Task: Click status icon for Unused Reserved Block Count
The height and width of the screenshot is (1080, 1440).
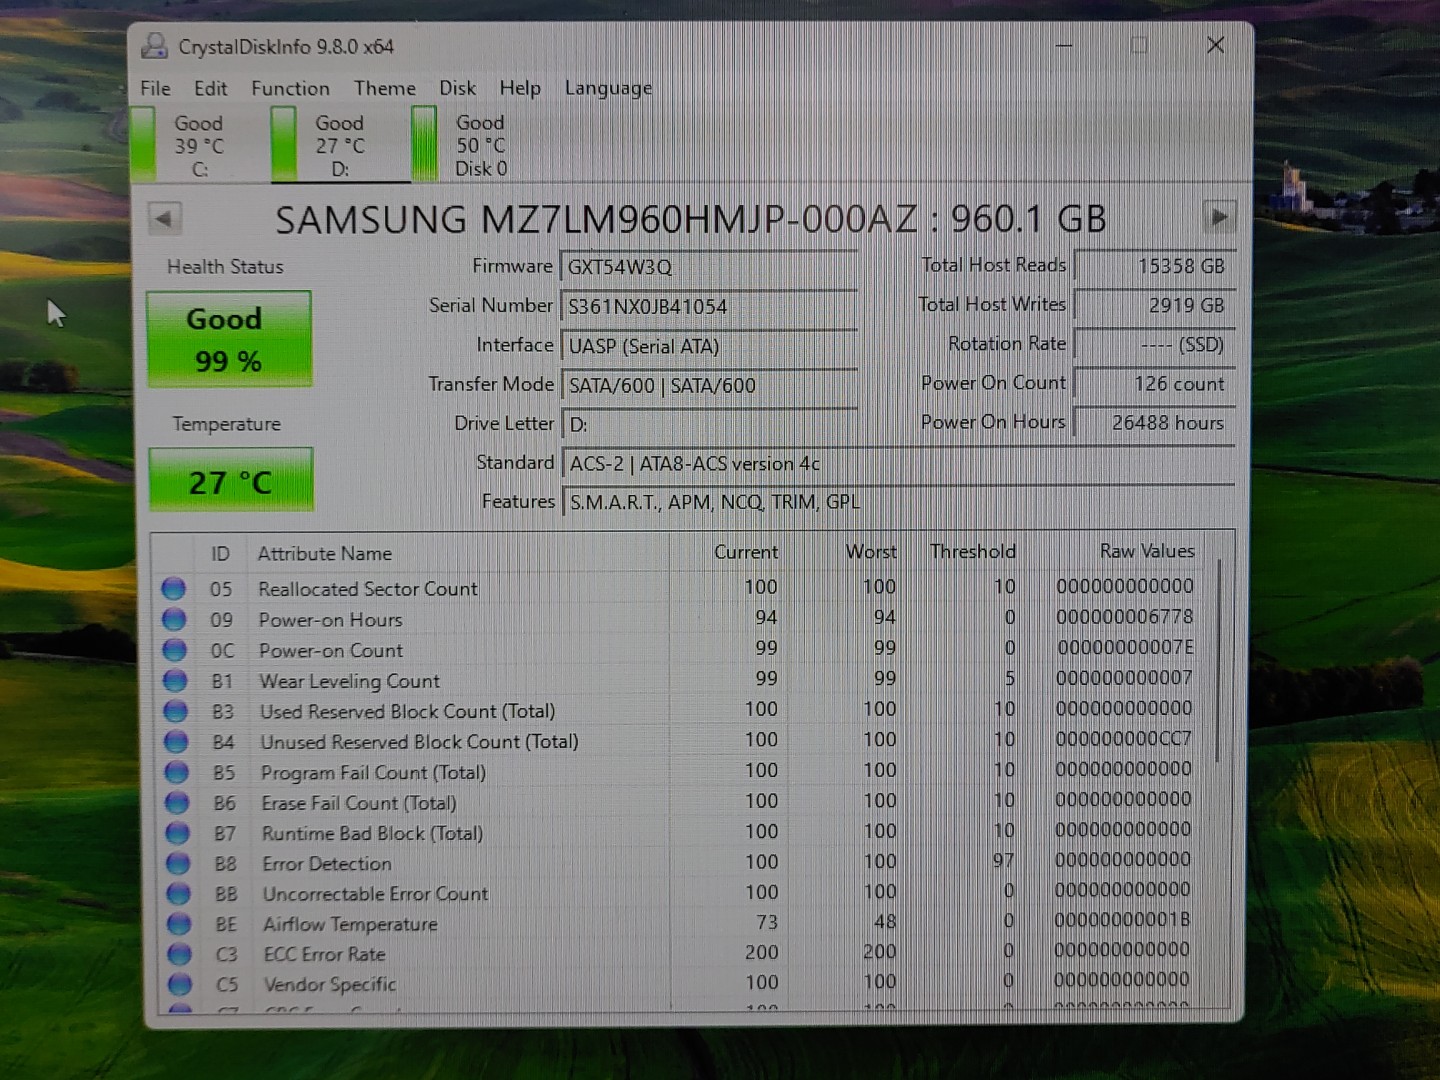Action: point(176,742)
